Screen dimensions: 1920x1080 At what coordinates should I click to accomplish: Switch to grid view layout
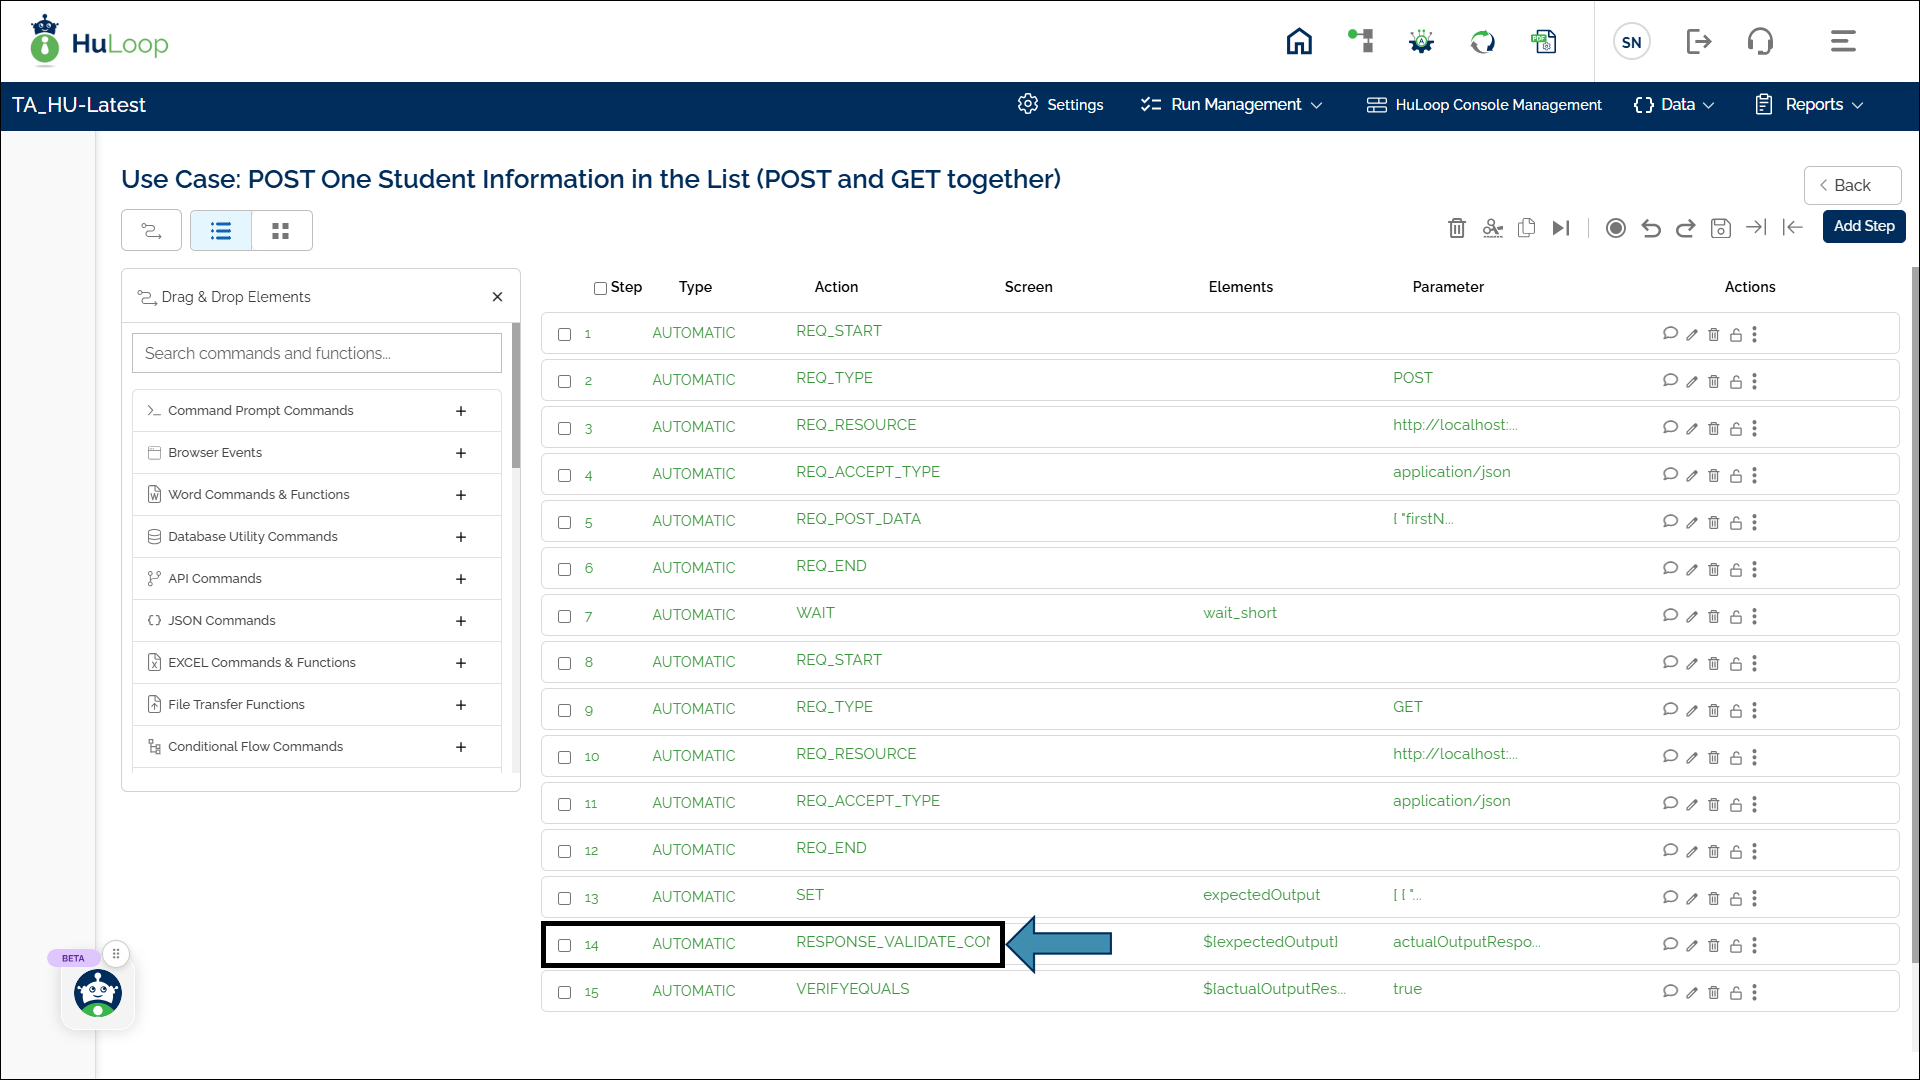(x=281, y=231)
